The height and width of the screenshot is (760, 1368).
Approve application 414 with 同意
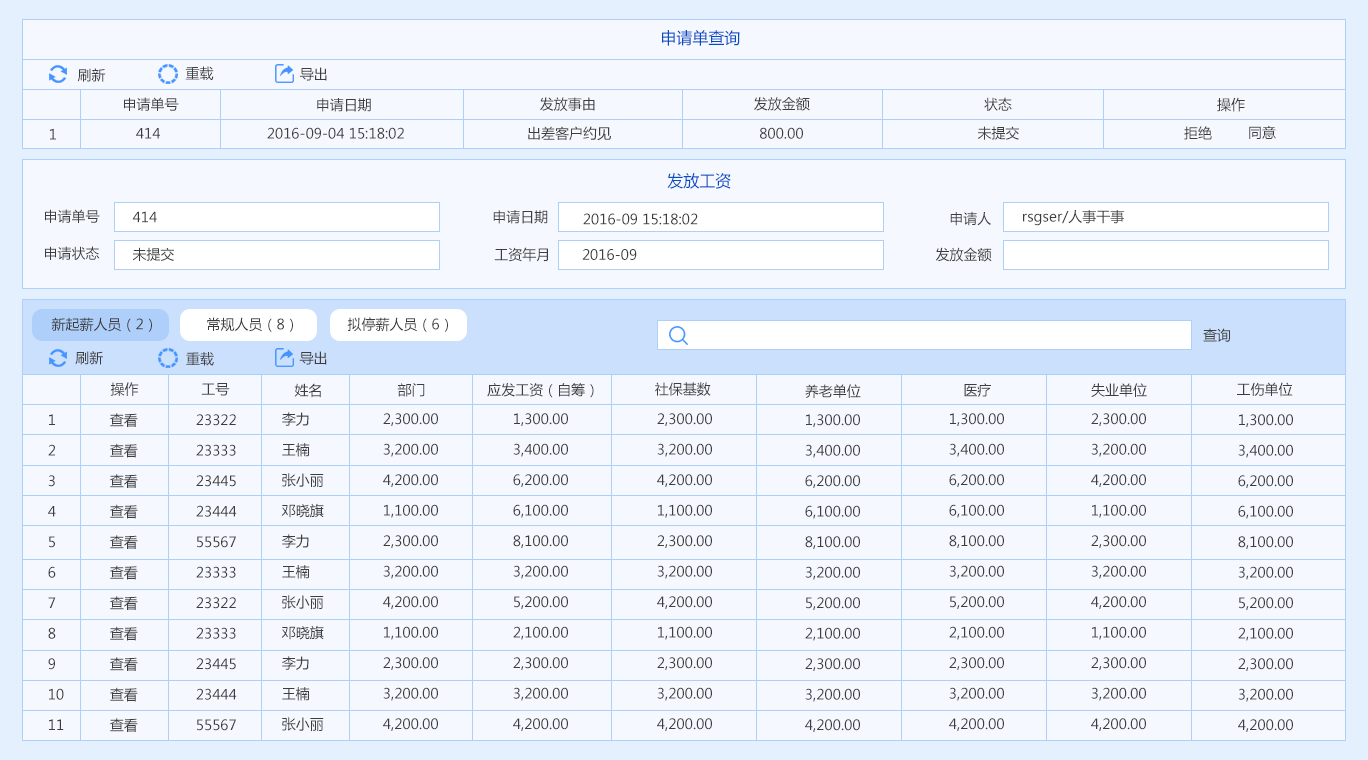coord(1261,133)
